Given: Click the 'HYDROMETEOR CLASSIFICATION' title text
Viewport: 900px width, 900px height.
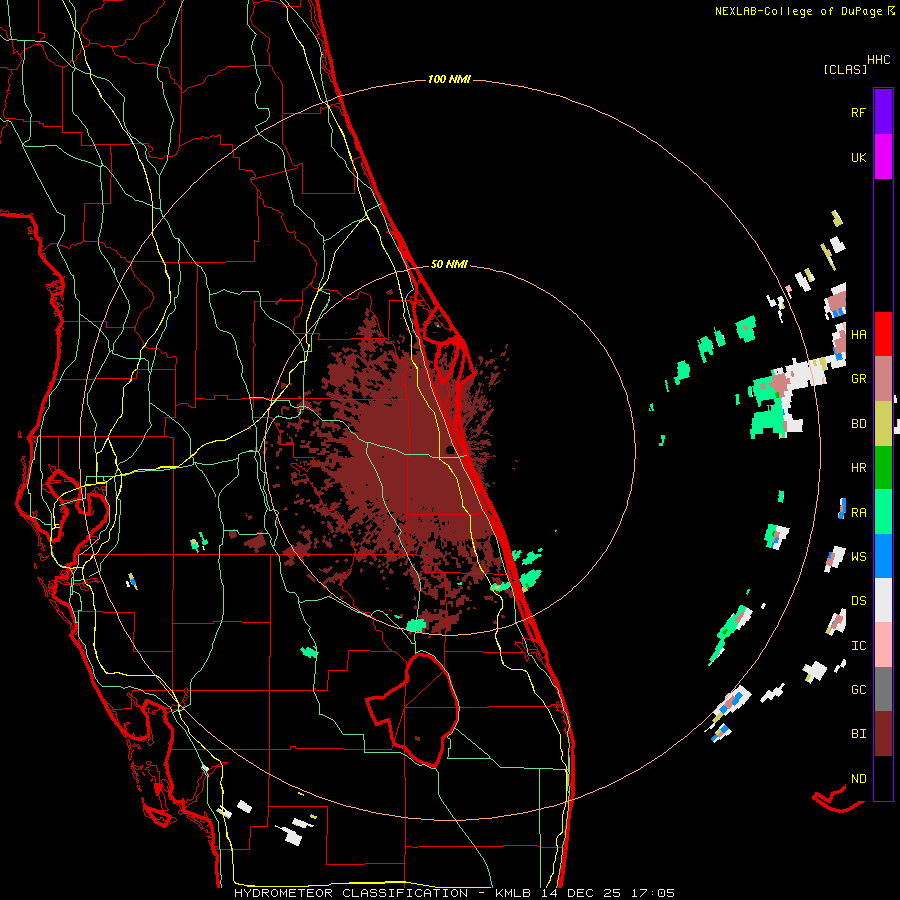Looking at the screenshot, I should (351, 893).
